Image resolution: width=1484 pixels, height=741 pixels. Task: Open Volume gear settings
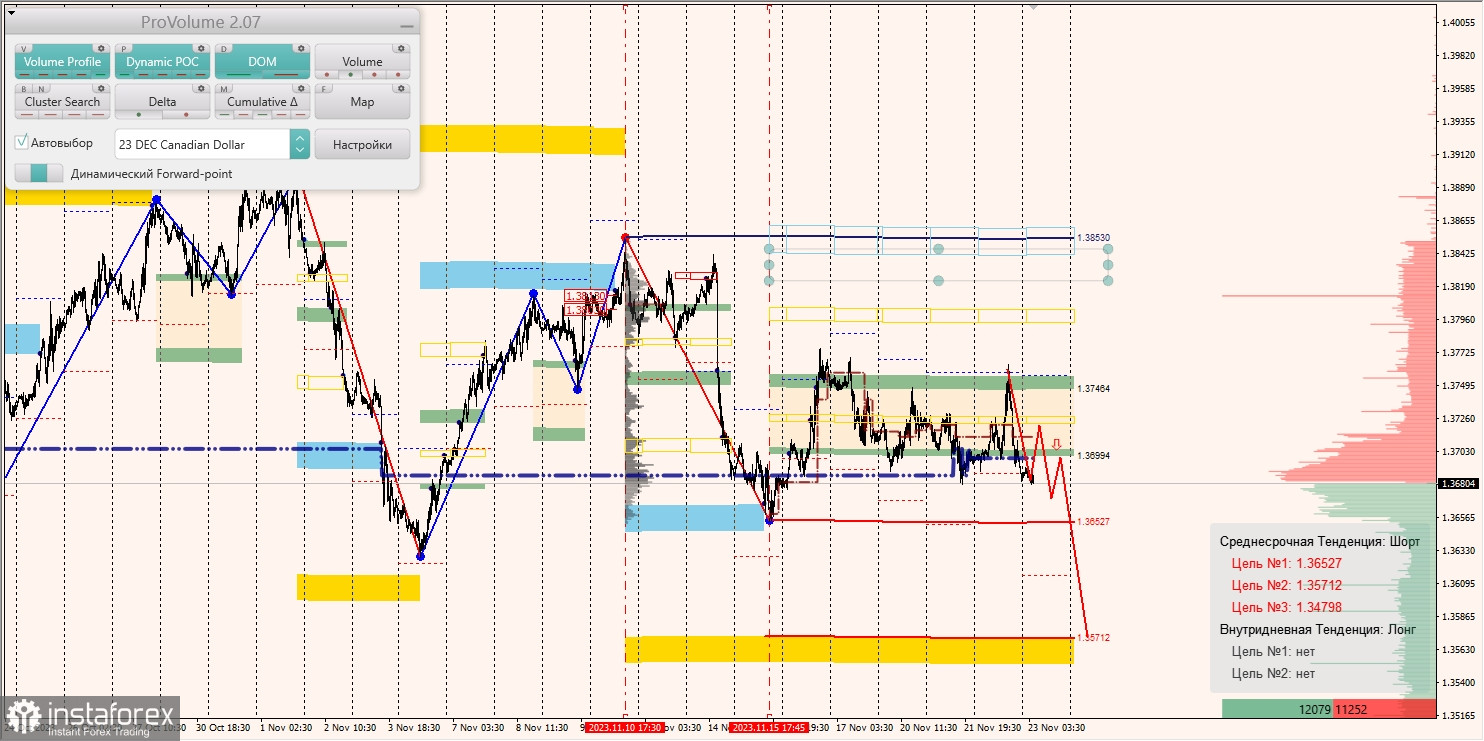pos(401,48)
